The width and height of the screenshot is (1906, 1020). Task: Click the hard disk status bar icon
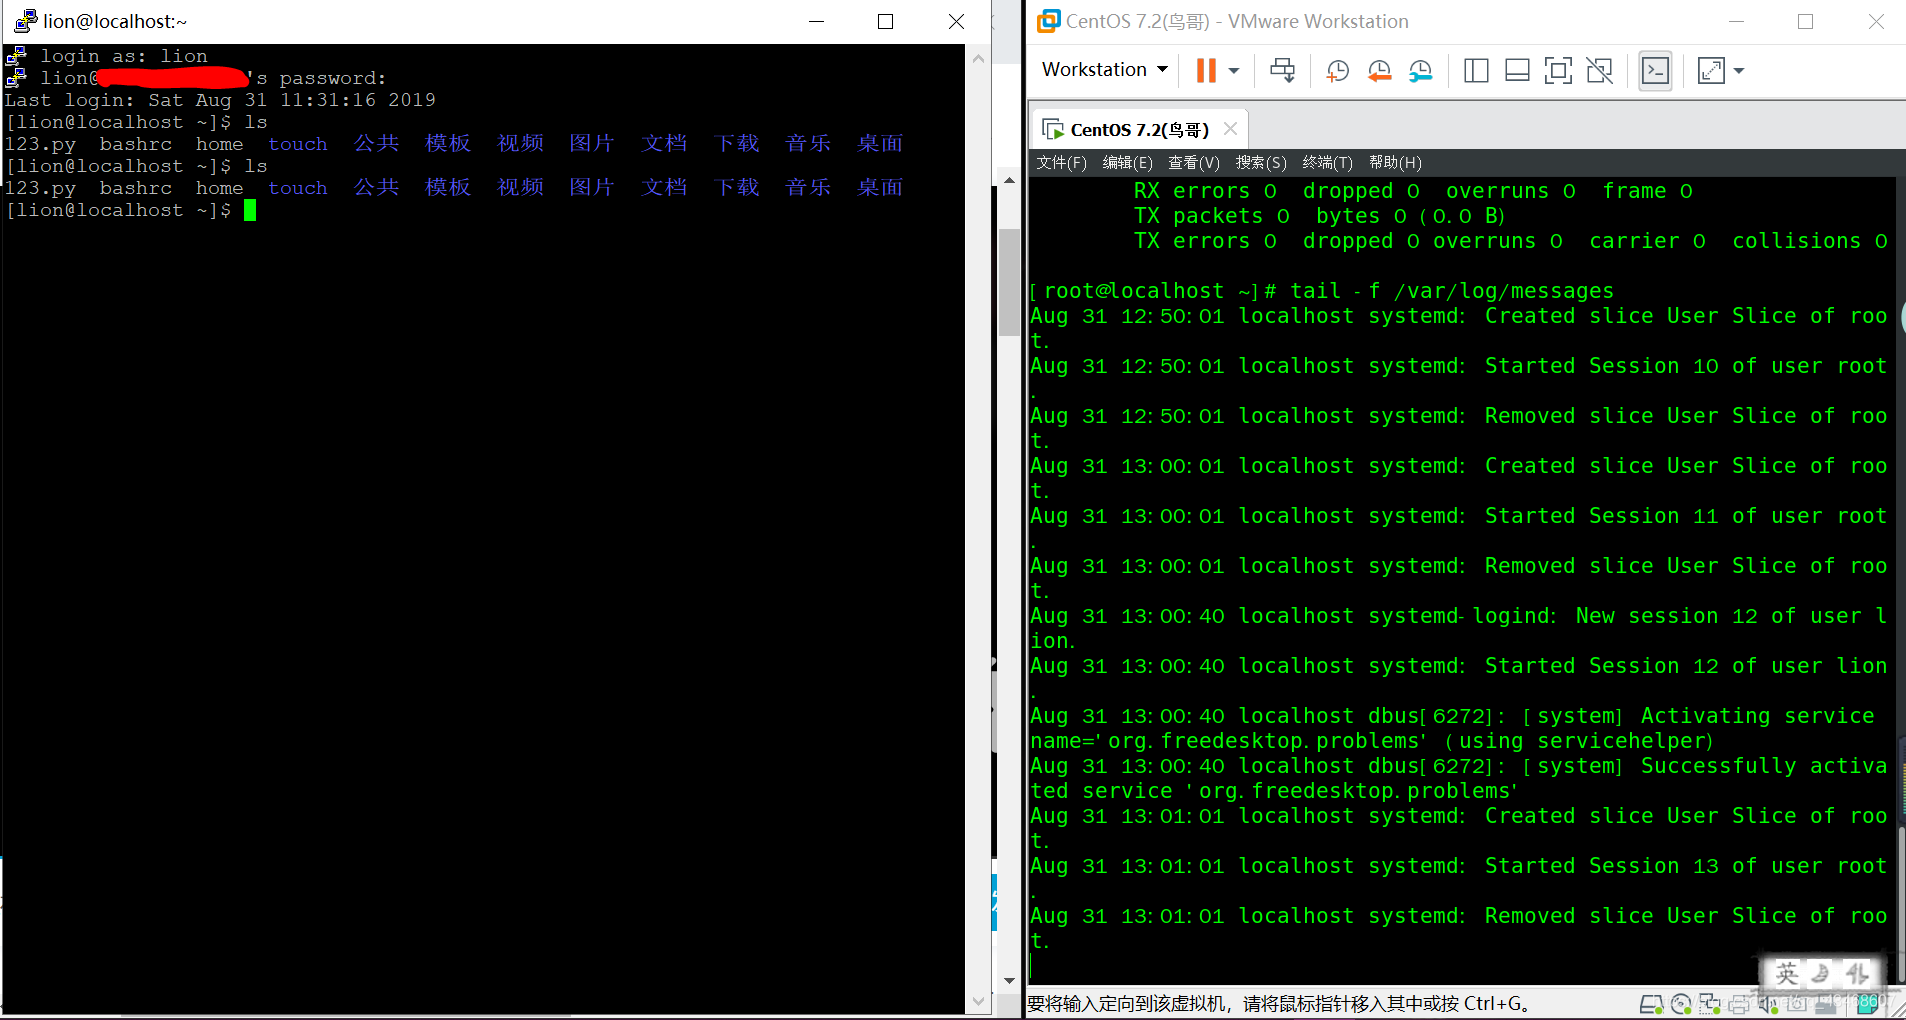pyautogui.click(x=1651, y=1003)
